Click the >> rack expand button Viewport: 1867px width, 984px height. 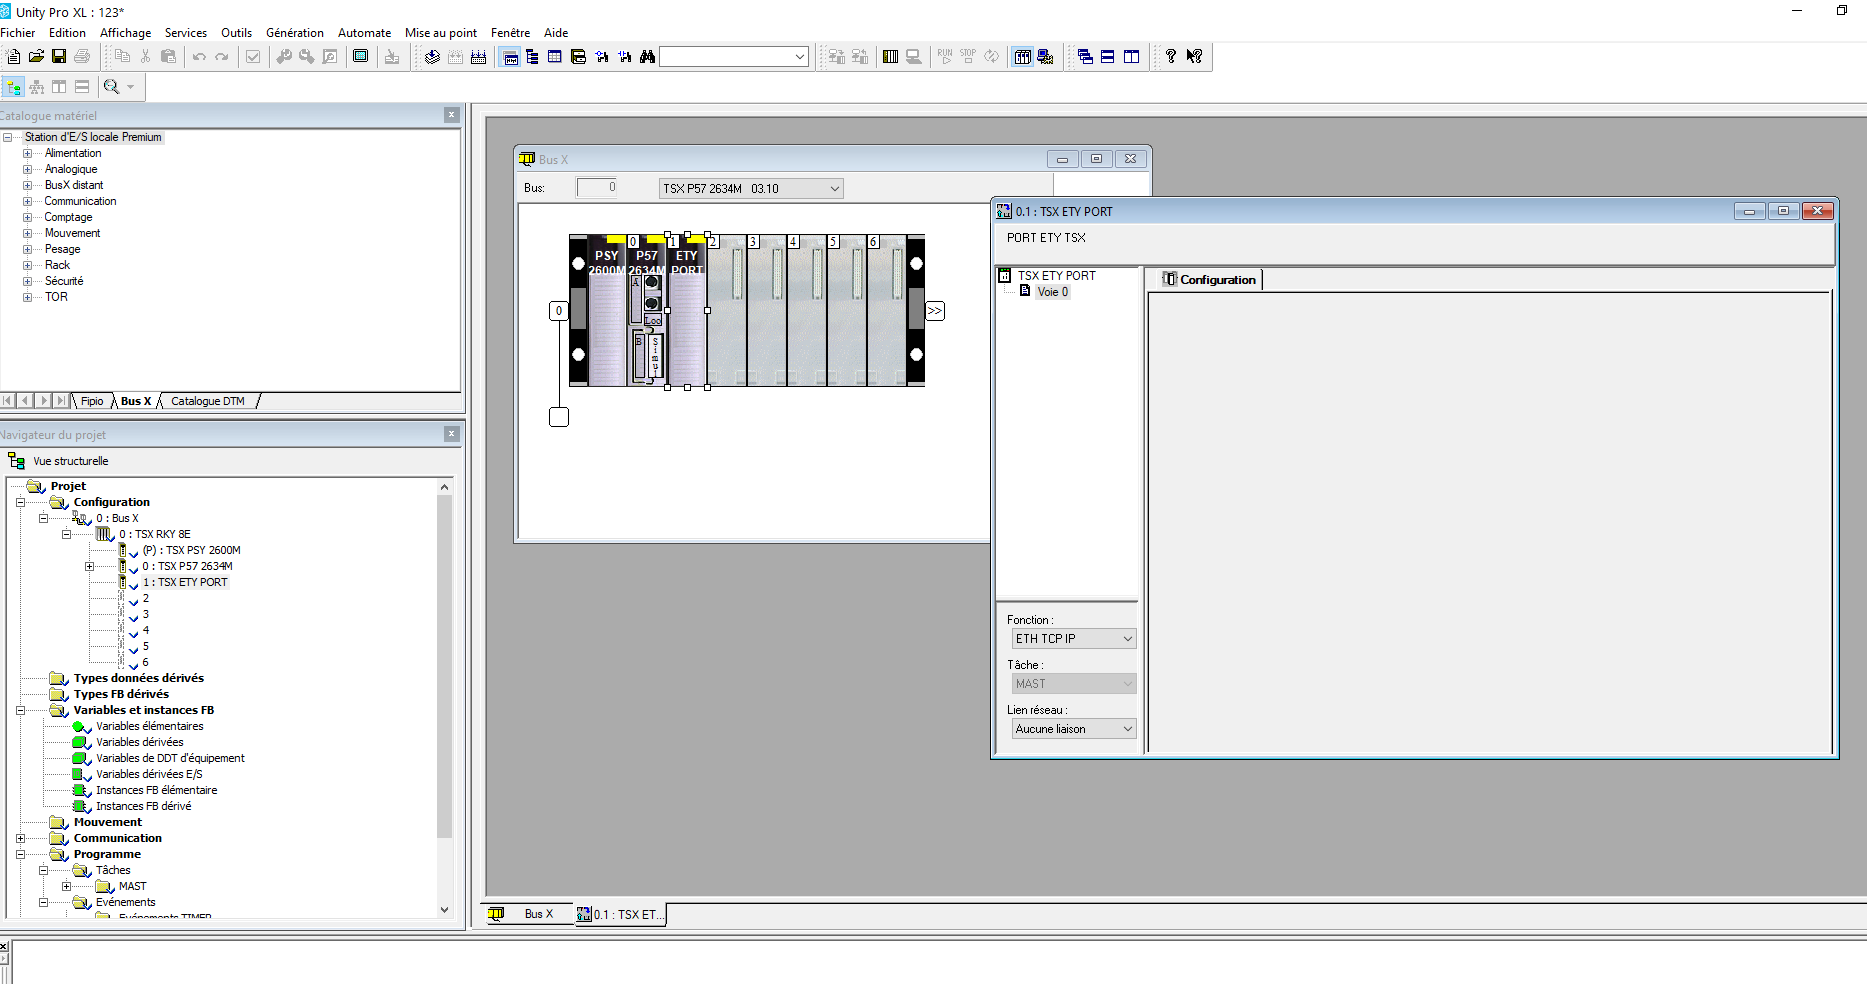coord(934,311)
